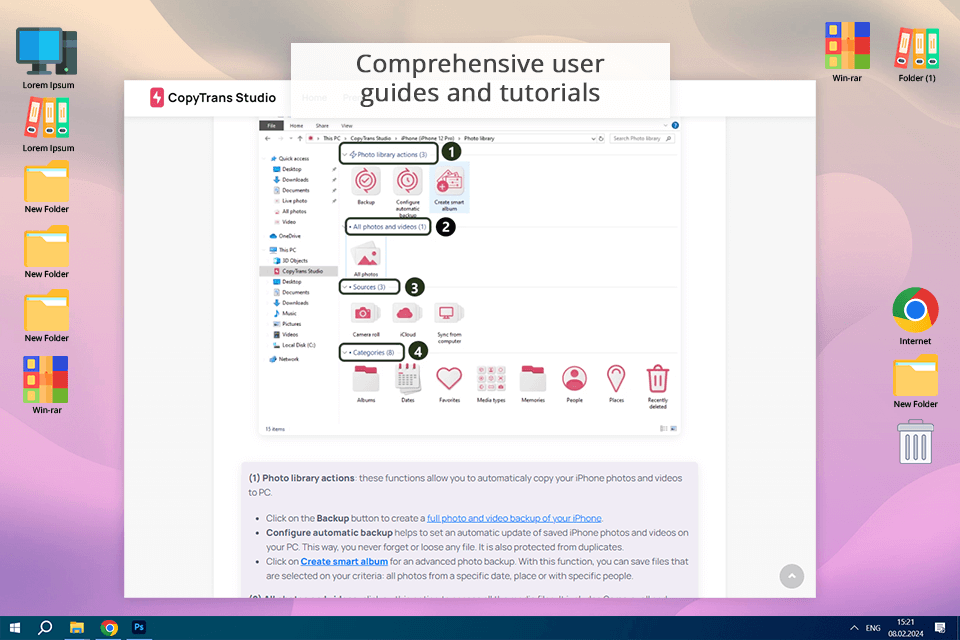Click the Windows Start button
Screen dimensions: 960x640
pos(15,628)
